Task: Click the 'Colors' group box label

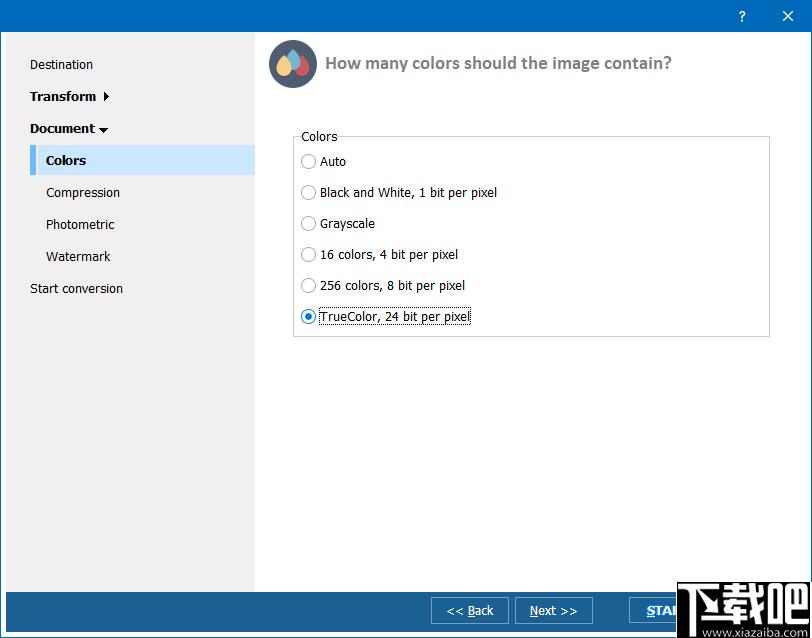Action: pos(319,137)
